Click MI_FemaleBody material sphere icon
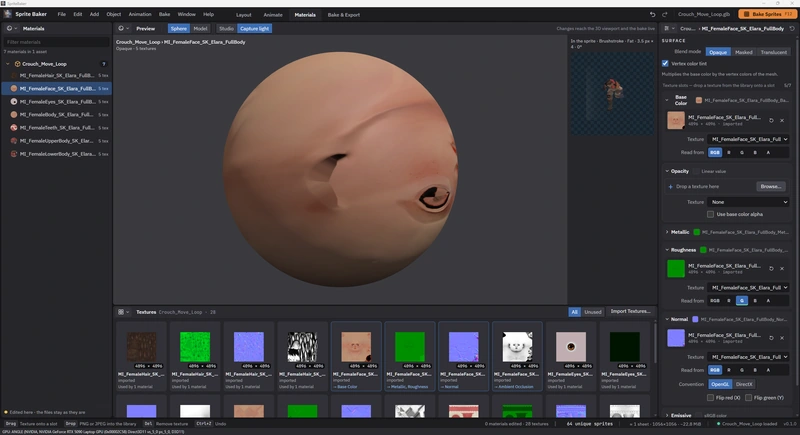Image resolution: width=800 pixels, height=435 pixels. coord(14,115)
